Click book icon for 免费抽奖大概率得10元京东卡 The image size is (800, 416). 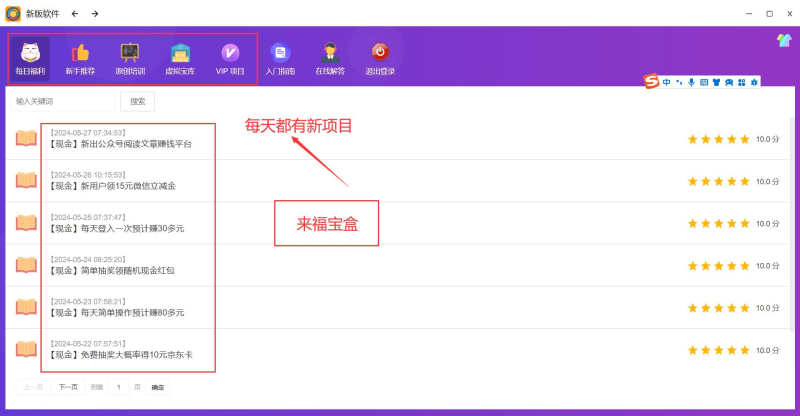click(26, 349)
